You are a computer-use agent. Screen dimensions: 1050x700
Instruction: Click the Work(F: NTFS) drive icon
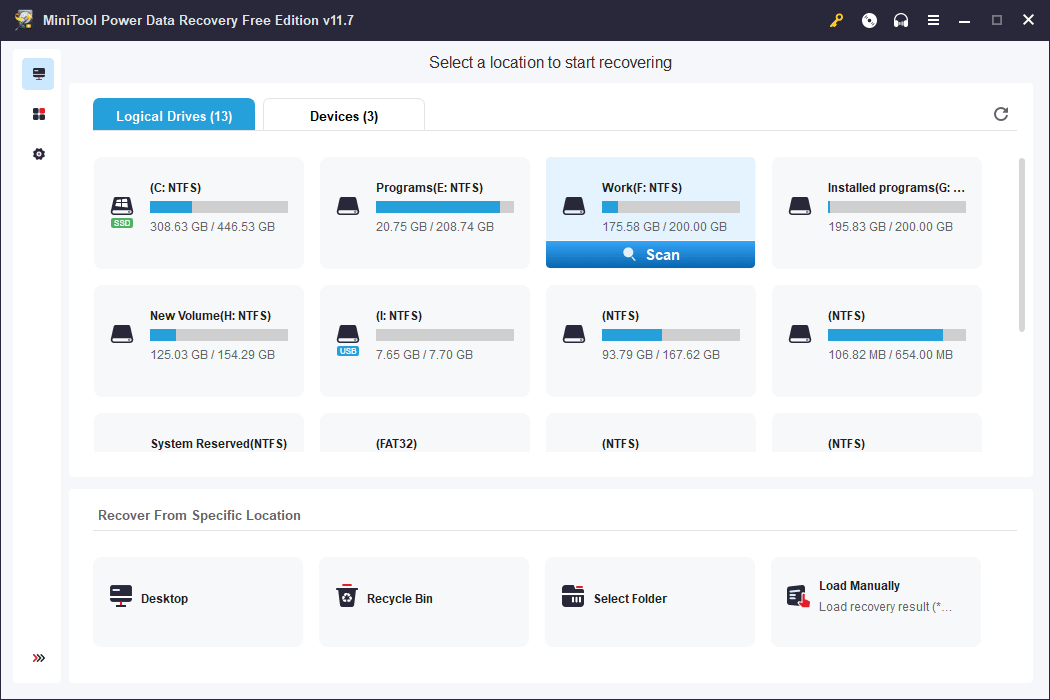coord(574,206)
